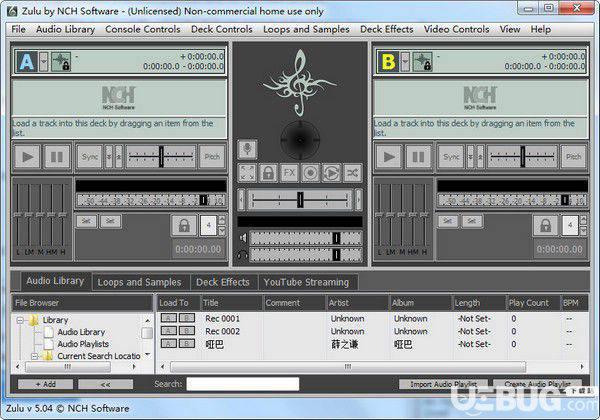Viewport: 600px width, 420px height.
Task: Switch to Loops and Samples tab
Action: click(x=139, y=282)
